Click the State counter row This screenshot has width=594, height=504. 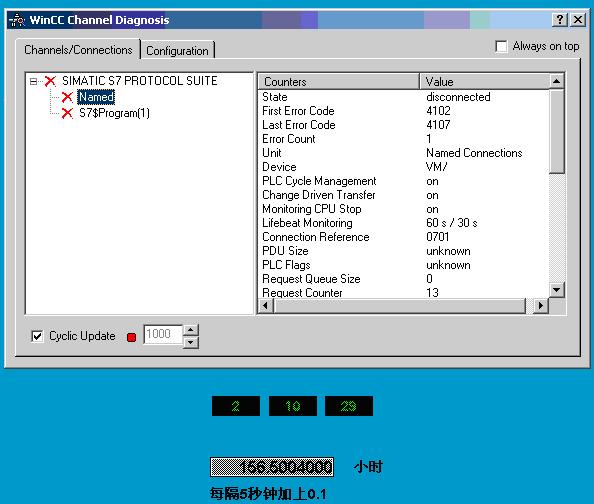(403, 97)
